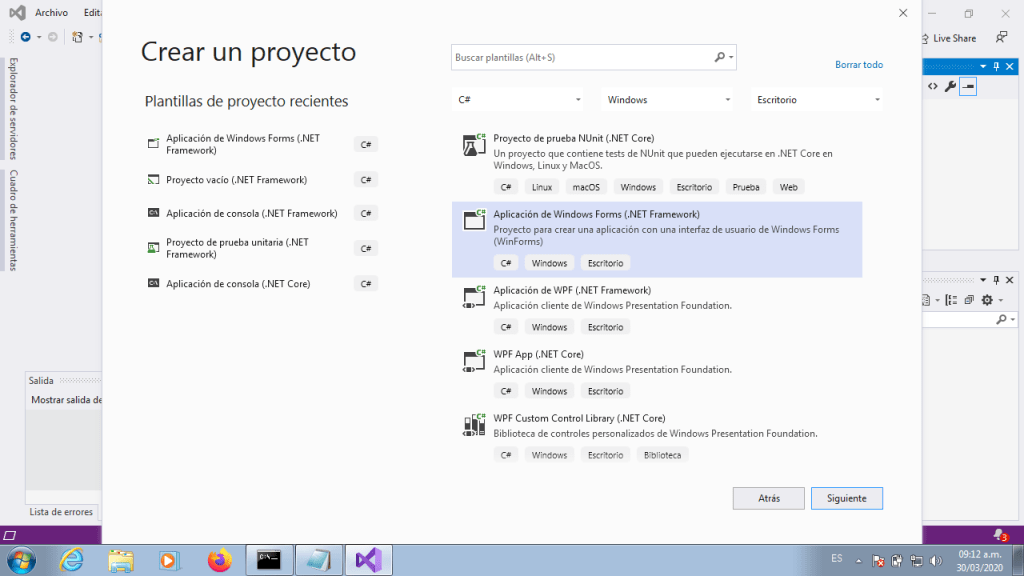Viewport: 1024px width, 576px height.
Task: Select the NUnit test project template icon
Action: click(x=474, y=145)
